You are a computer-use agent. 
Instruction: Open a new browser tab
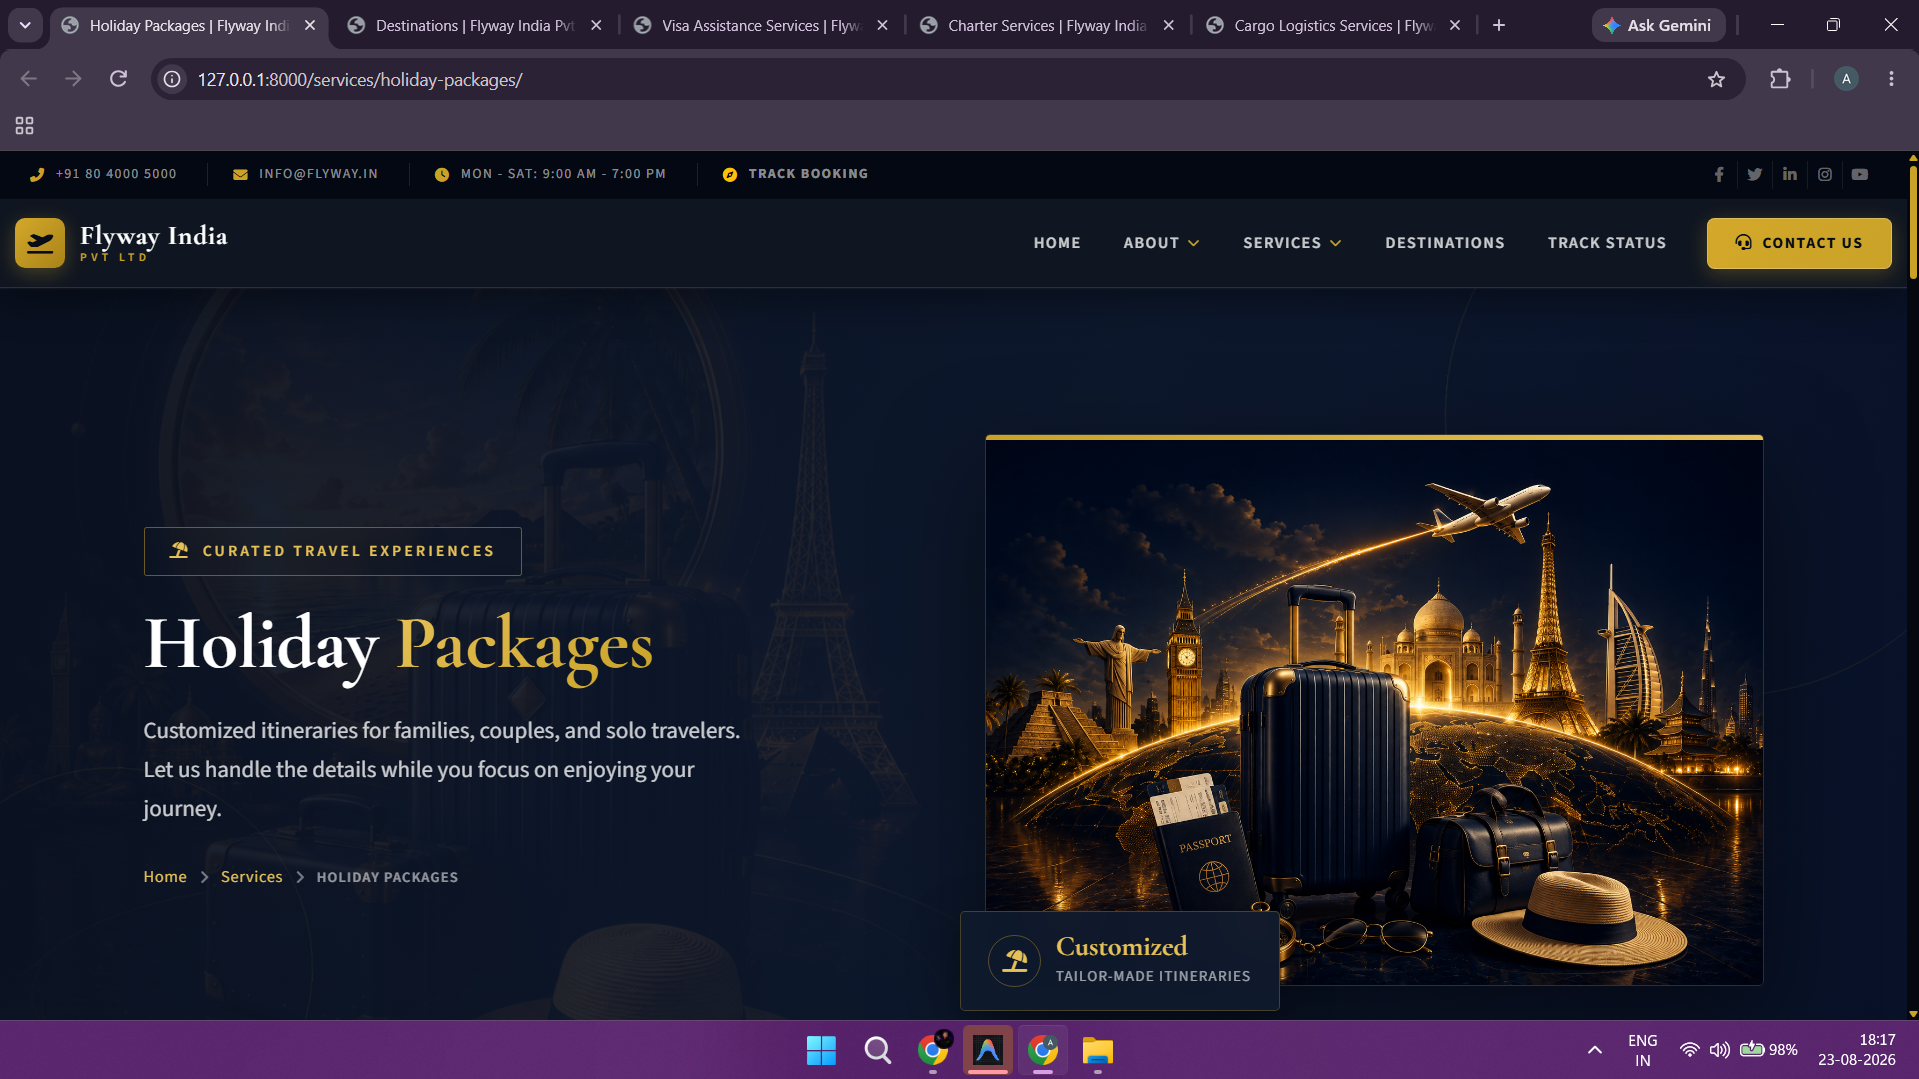[1499, 26]
